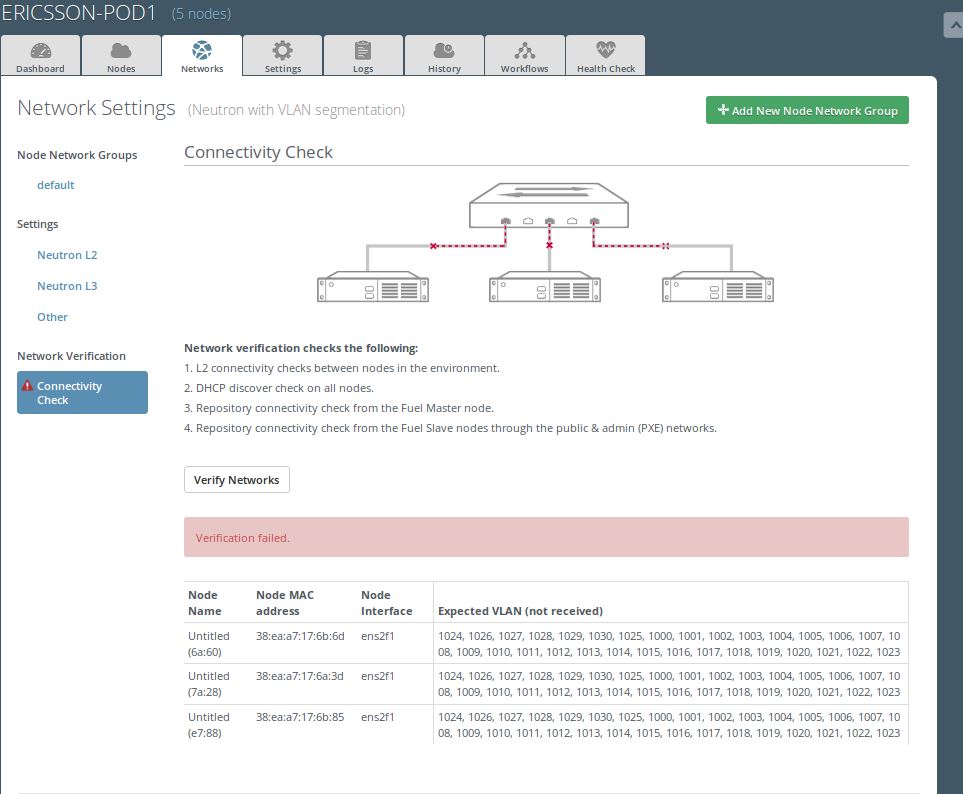
Task: Click the Network Settings heading
Action: pyautogui.click(x=96, y=108)
